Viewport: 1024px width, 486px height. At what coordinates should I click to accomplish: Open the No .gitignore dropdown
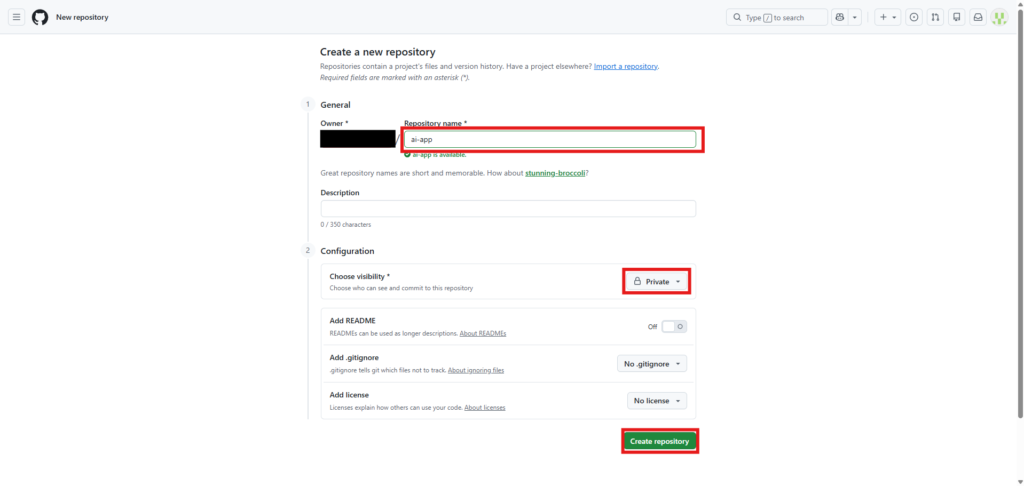[652, 363]
